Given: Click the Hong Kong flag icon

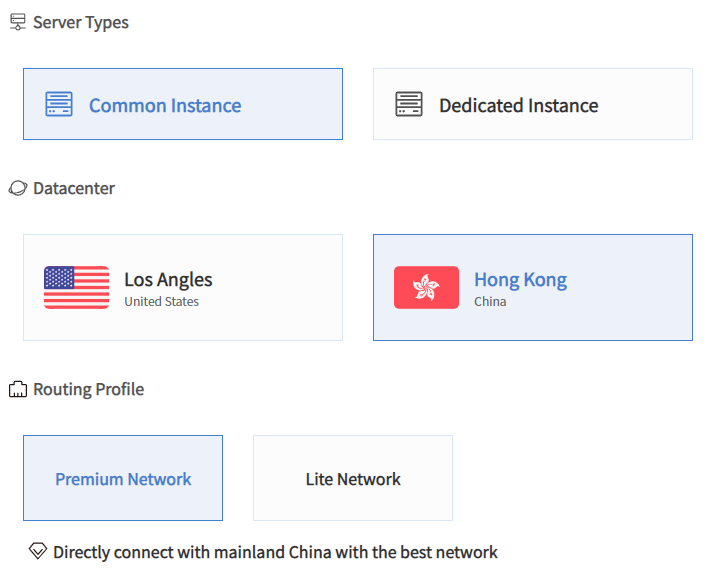Looking at the screenshot, I should 426,287.
